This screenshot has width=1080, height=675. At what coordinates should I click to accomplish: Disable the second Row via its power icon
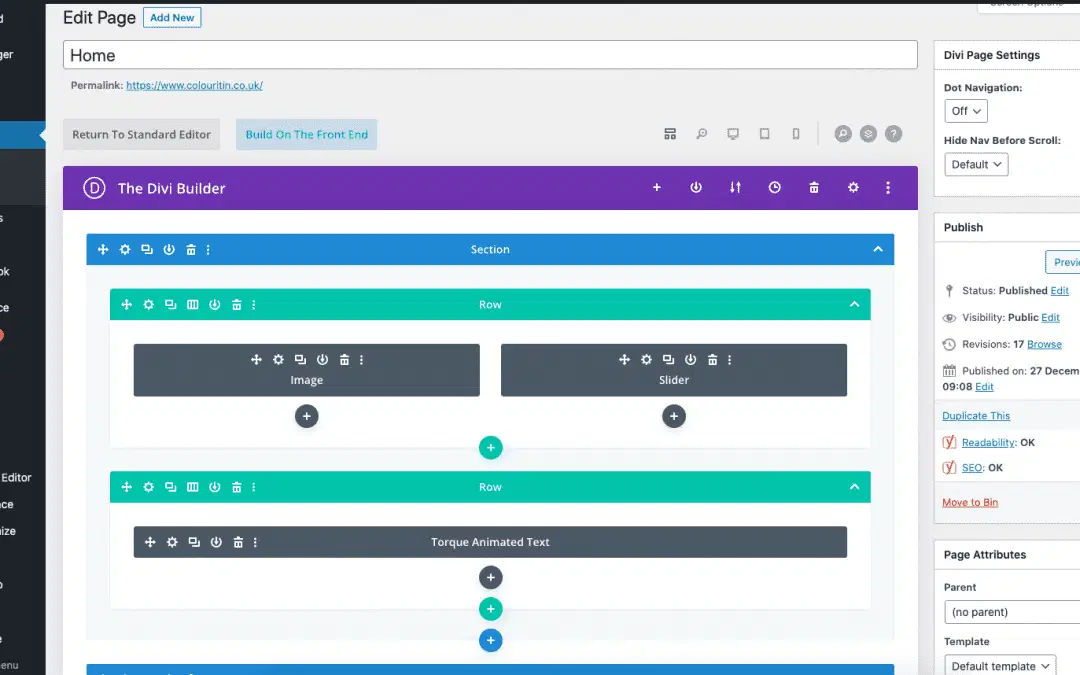point(214,487)
